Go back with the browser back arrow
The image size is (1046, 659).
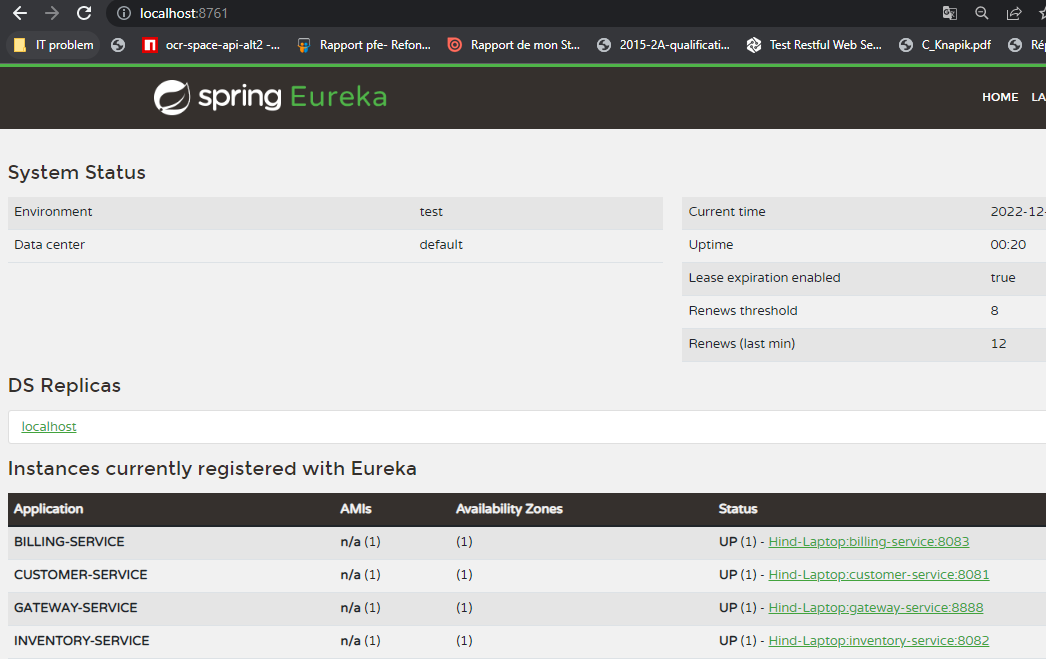[20, 13]
